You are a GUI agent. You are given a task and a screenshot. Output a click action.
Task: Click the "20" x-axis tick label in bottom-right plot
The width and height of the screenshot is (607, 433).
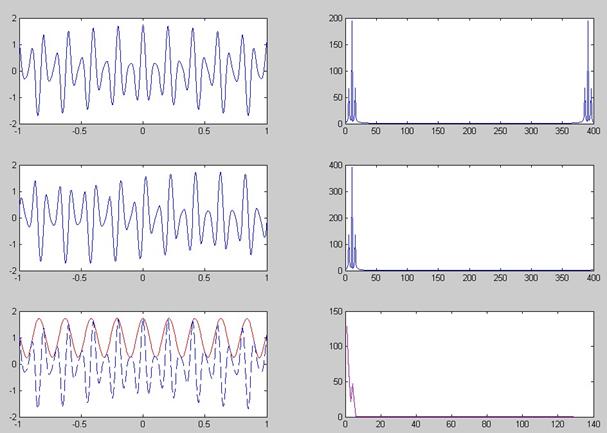click(381, 424)
